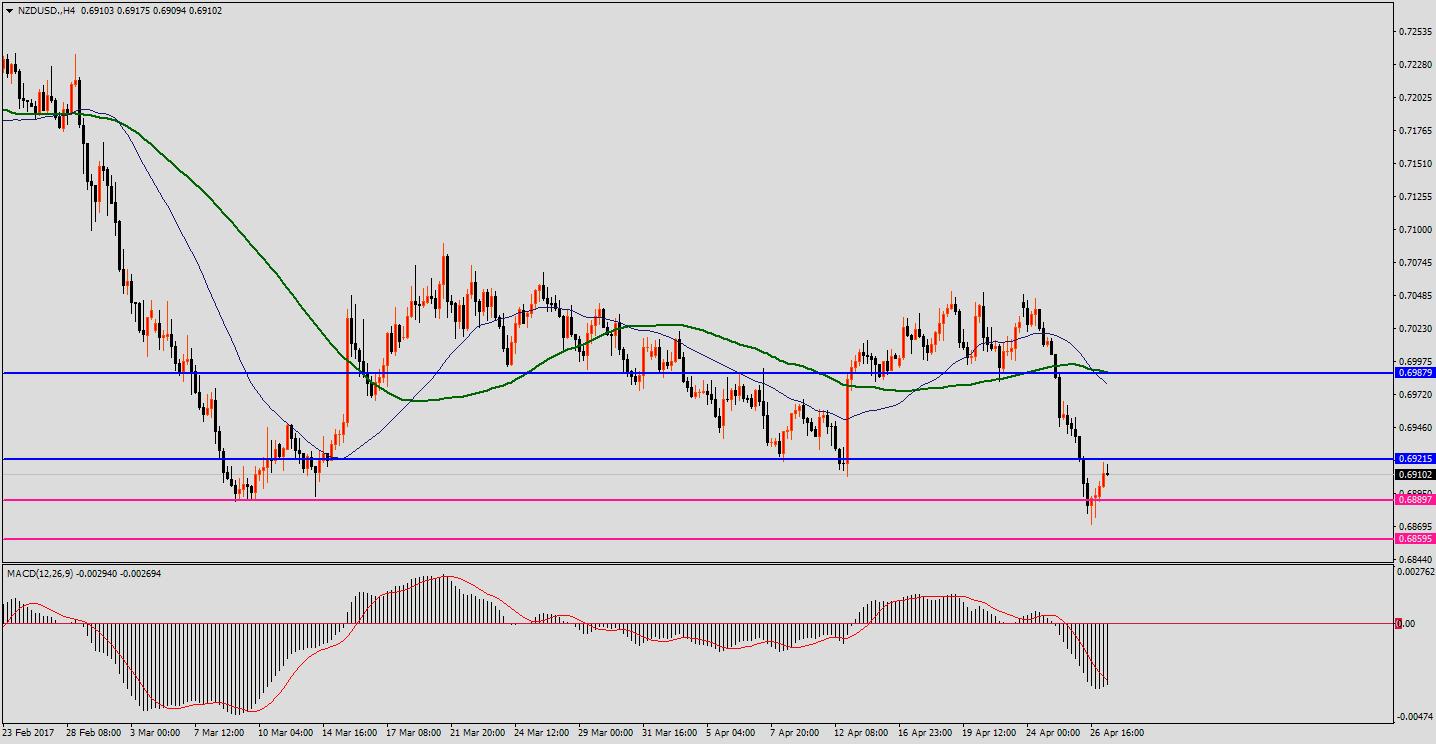This screenshot has width=1436, height=744.
Task: Click the red 0.00 MACD zero-level tag
Action: 1405,623
